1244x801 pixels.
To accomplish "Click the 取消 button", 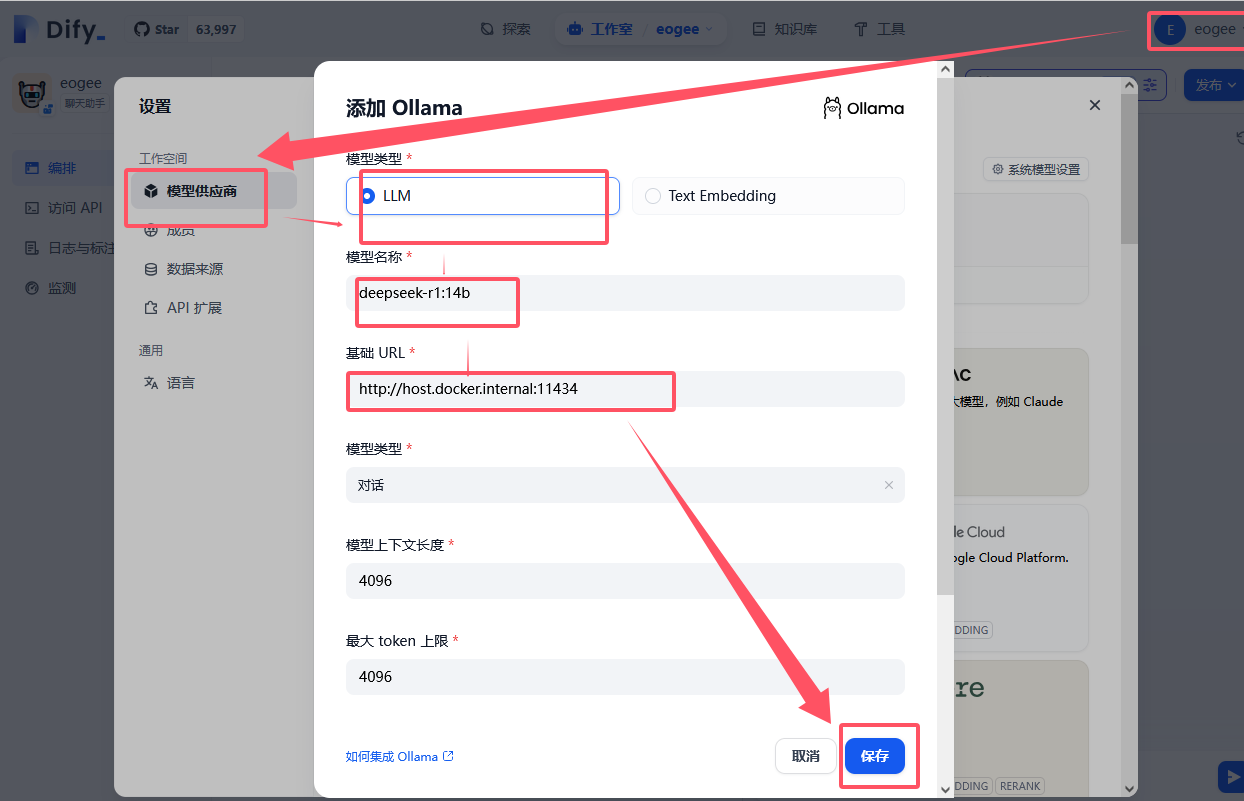I will 806,756.
